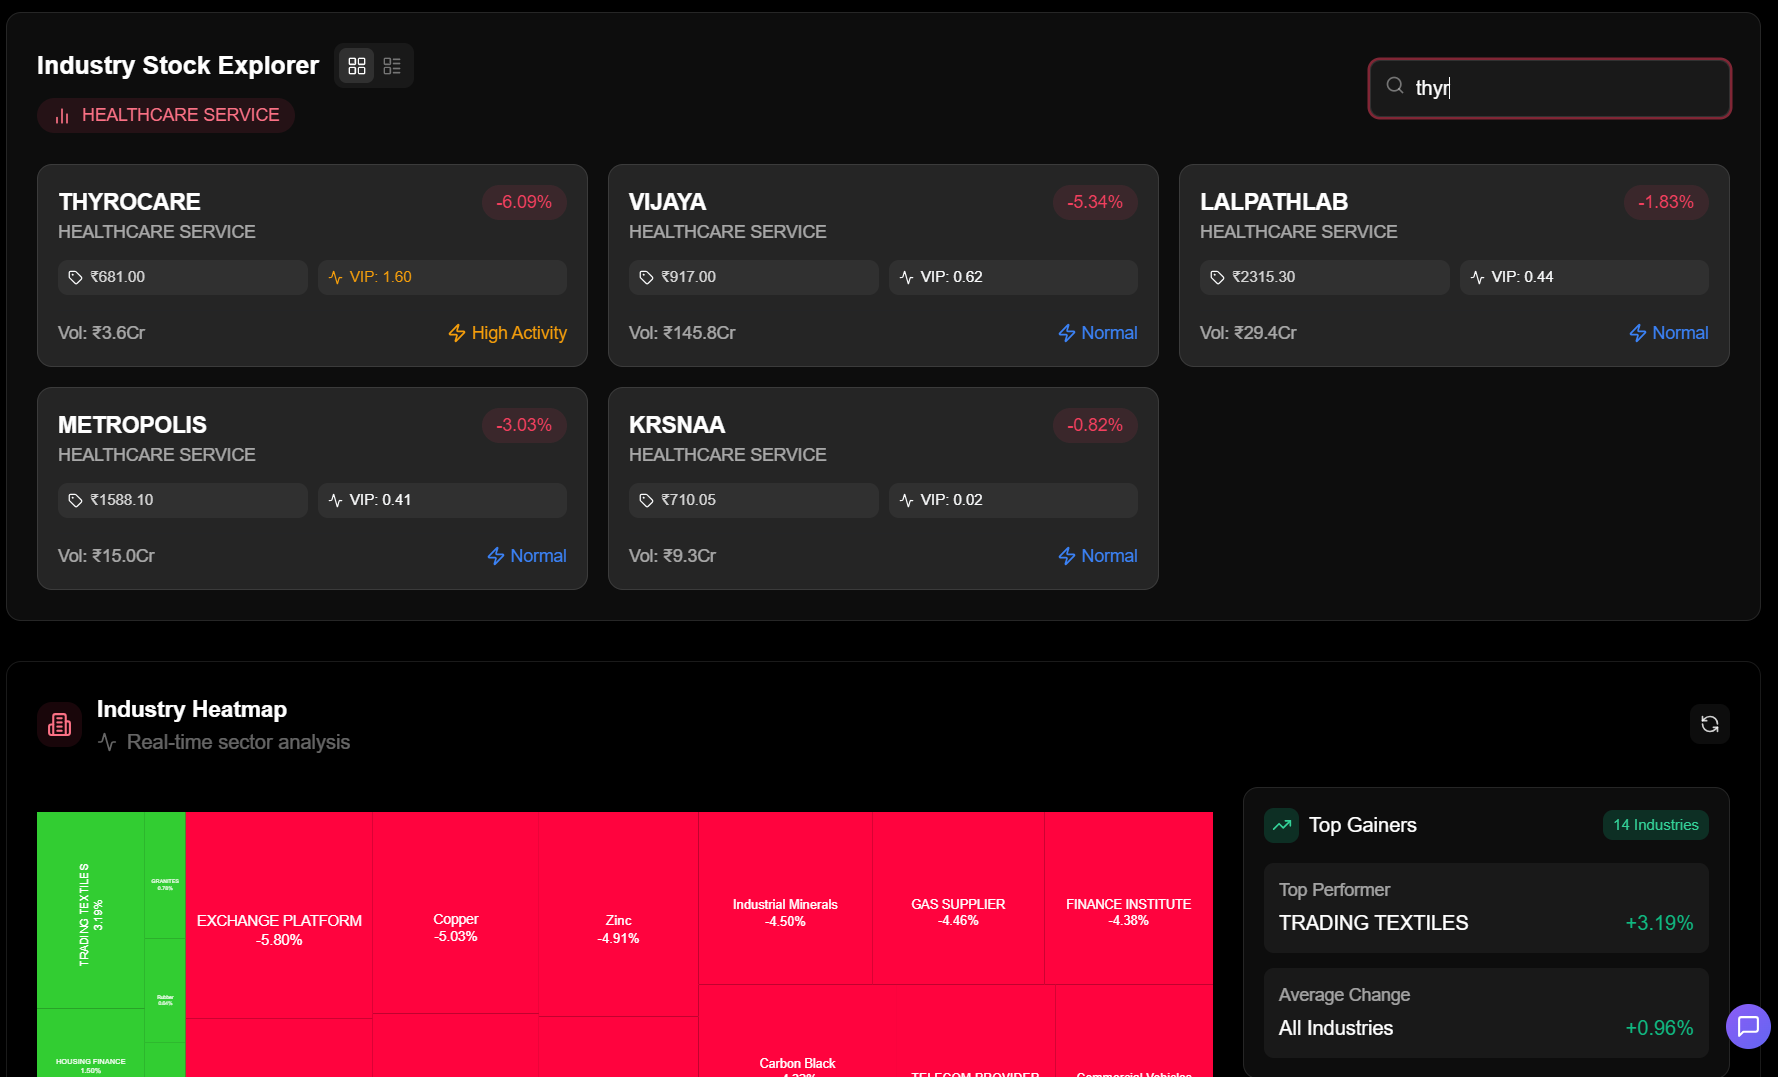The image size is (1778, 1077).
Task: Click METROPOLIS's -3.03% change badge
Action: [524, 425]
